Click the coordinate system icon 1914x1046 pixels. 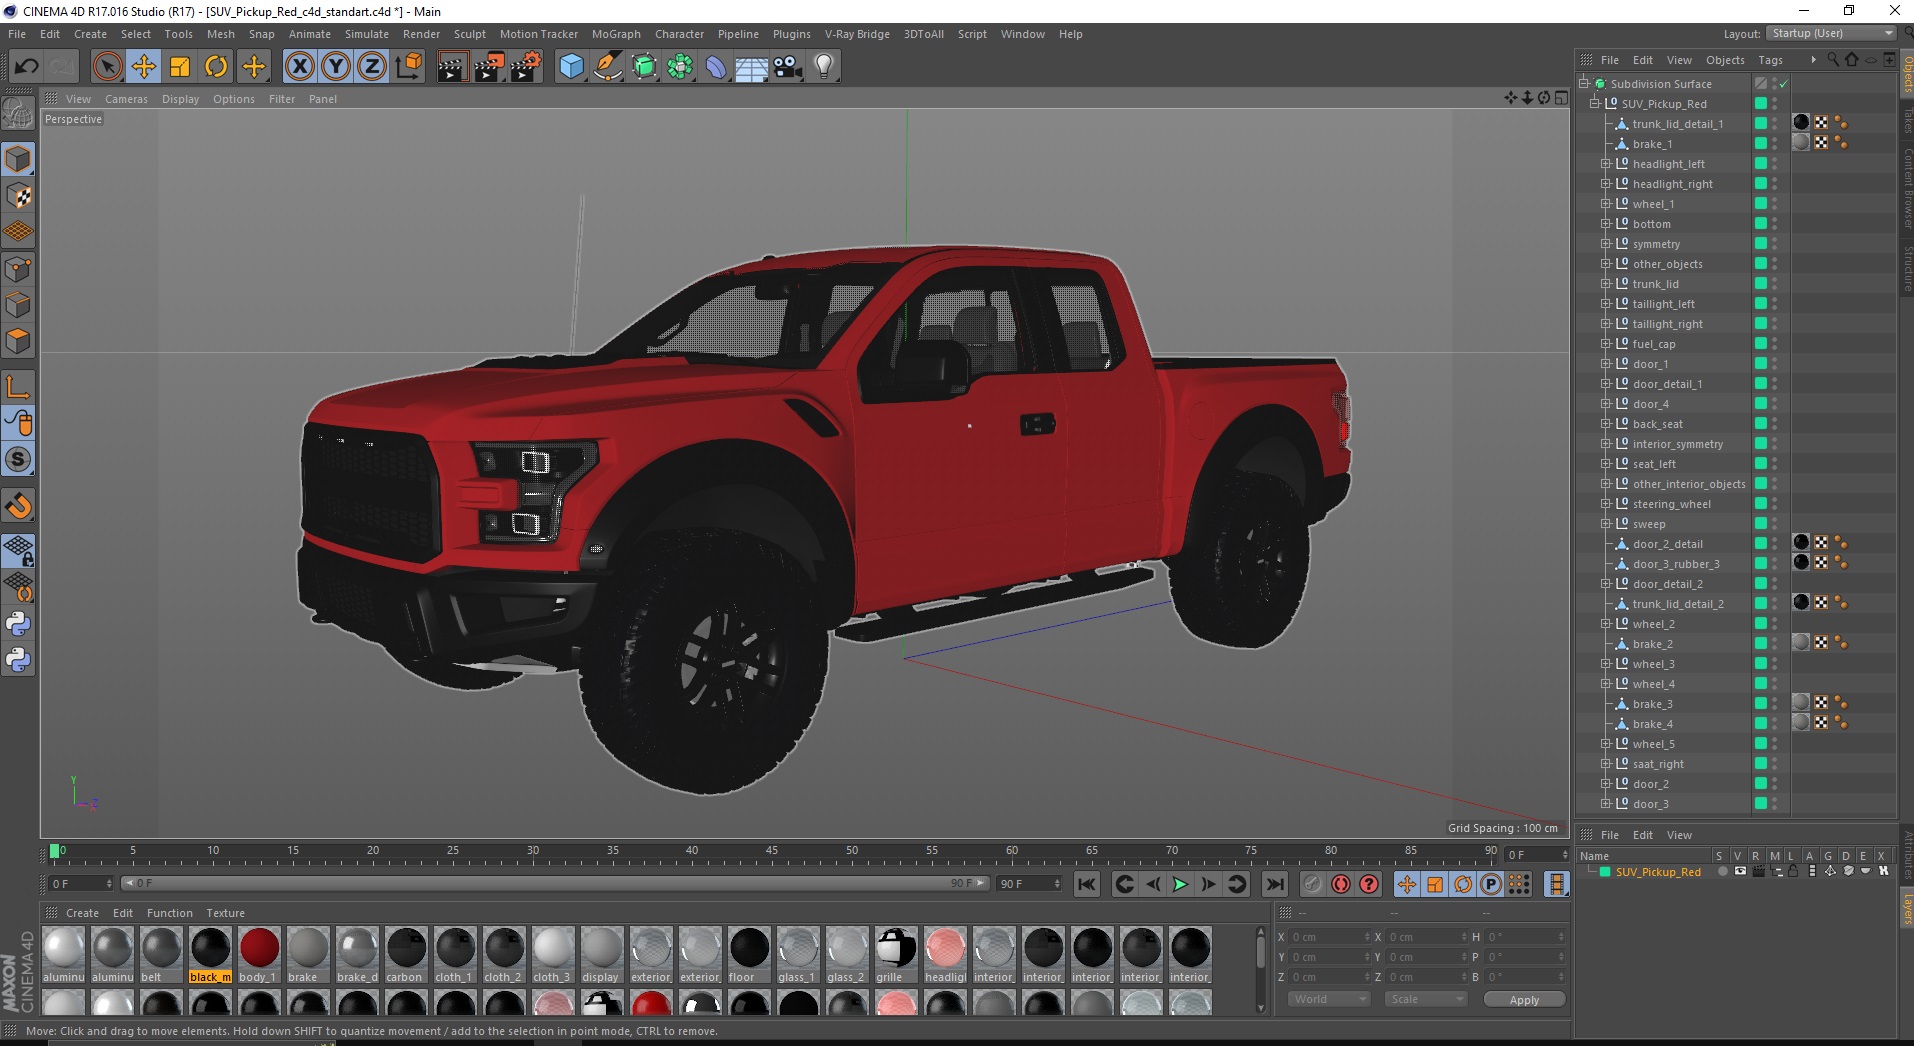(x=409, y=67)
